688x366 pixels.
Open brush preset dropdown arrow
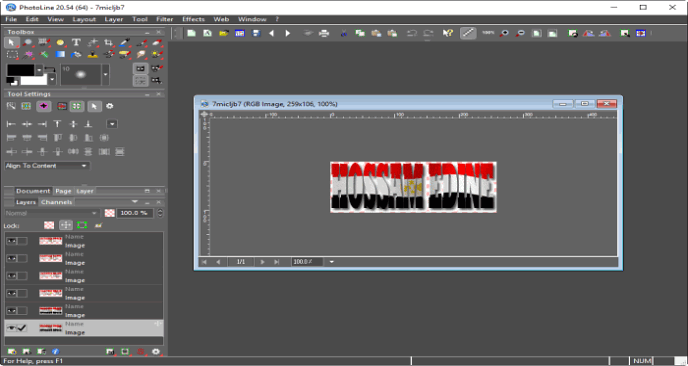[x=105, y=75]
